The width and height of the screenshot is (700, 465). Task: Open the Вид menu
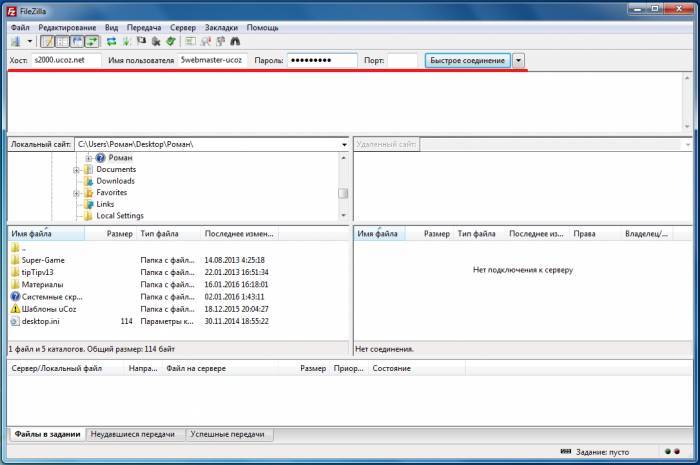tap(112, 27)
